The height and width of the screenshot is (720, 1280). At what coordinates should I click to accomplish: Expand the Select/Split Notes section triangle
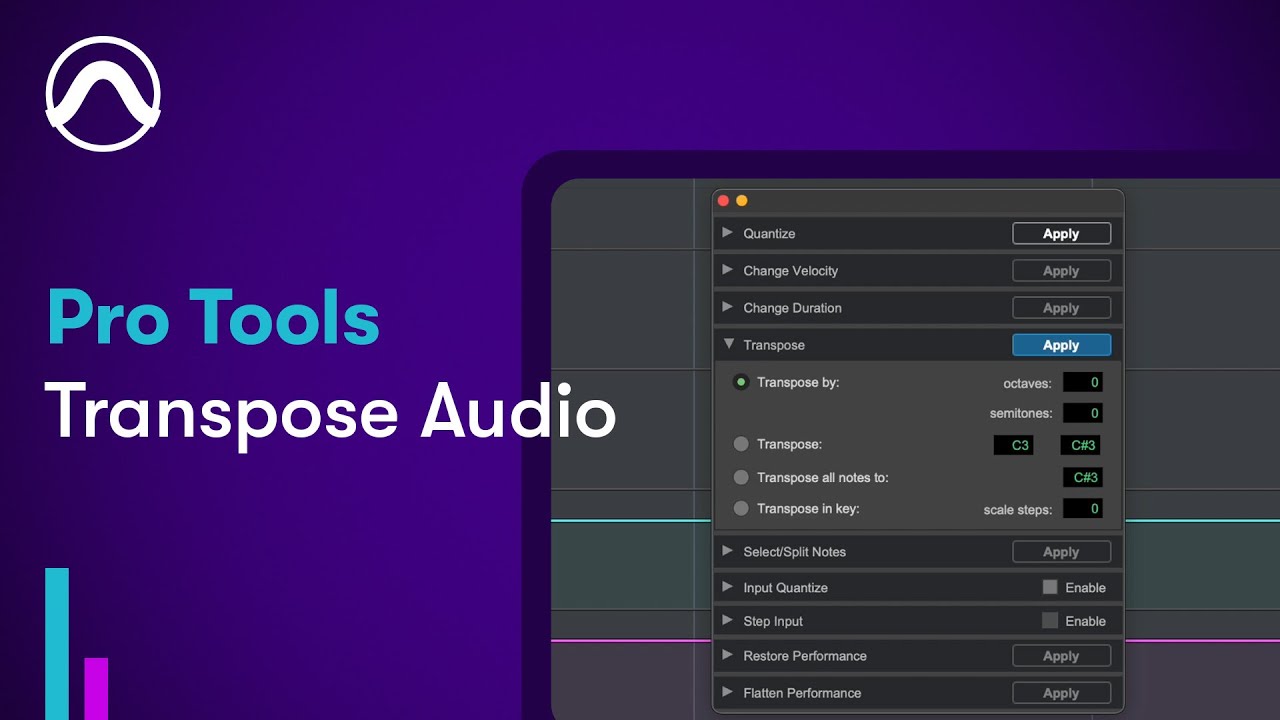click(728, 551)
